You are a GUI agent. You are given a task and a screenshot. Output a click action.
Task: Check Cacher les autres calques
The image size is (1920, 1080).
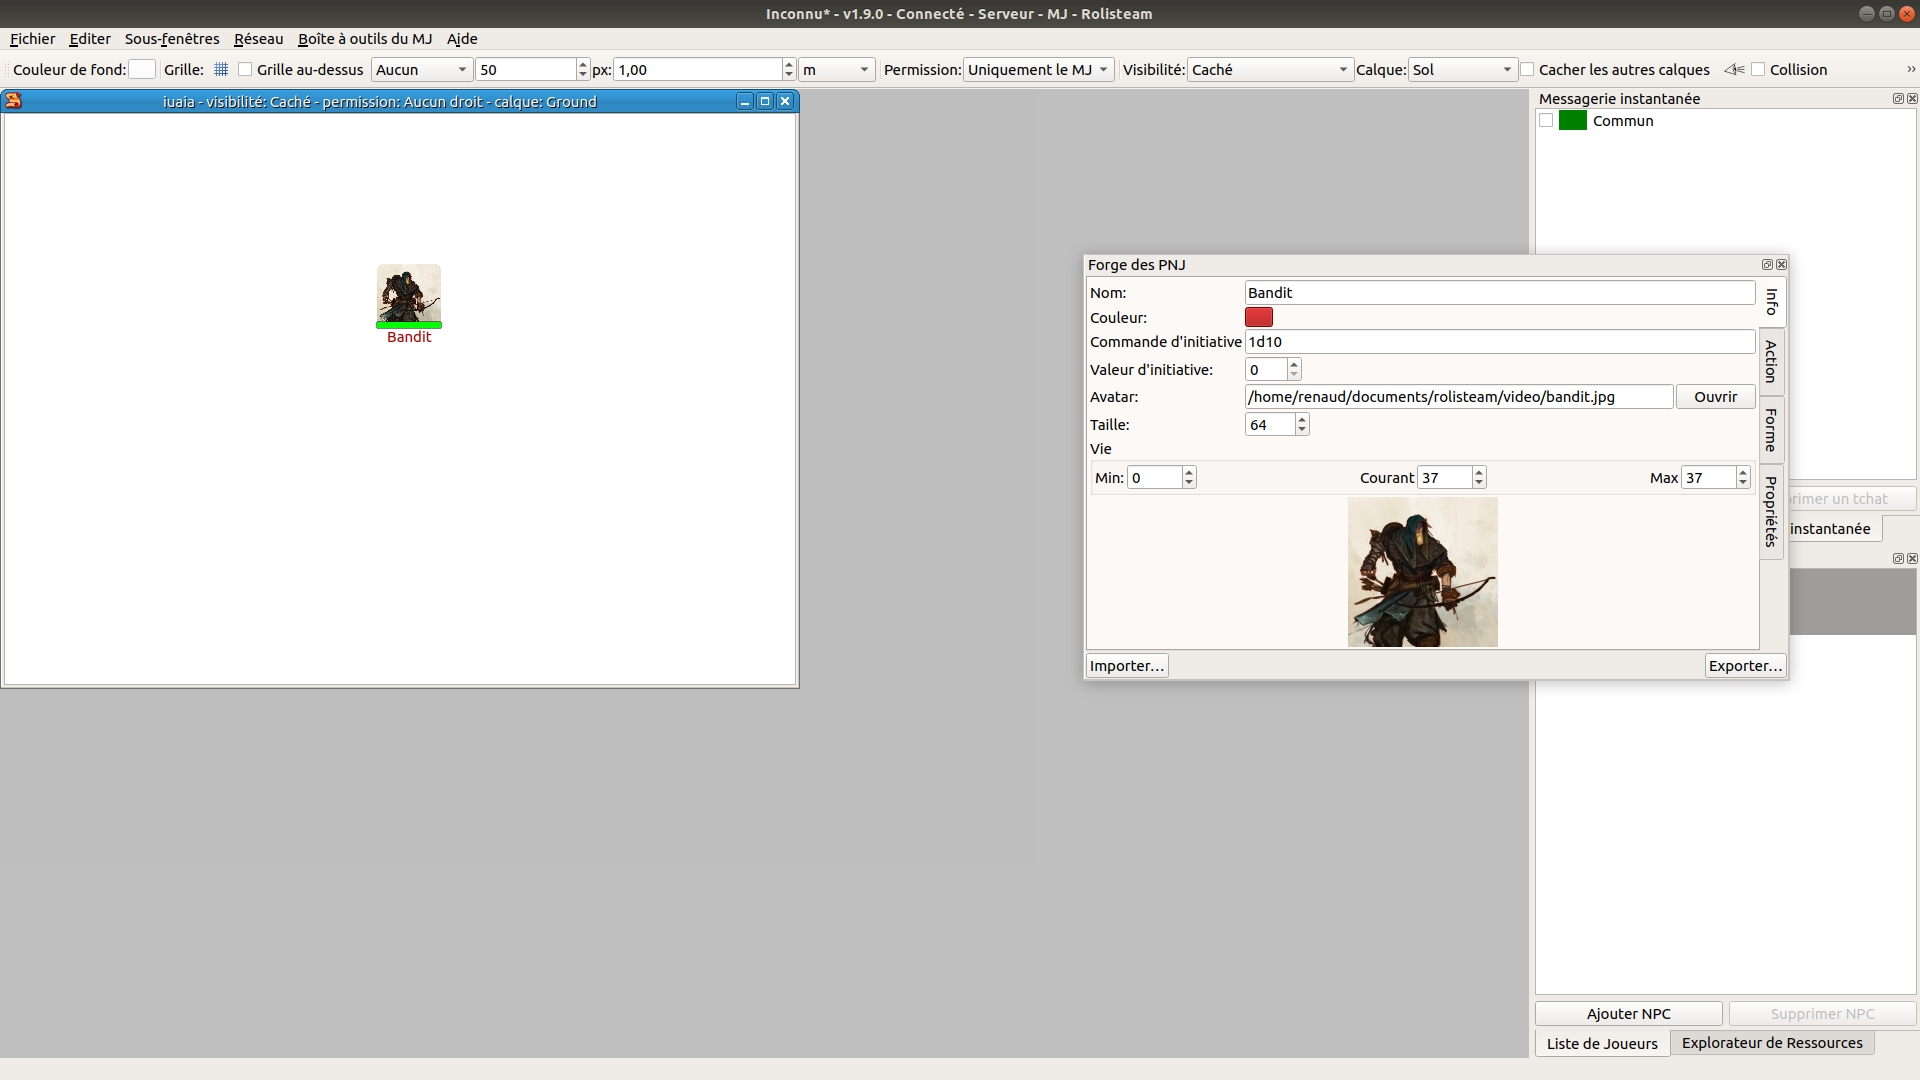pyautogui.click(x=1527, y=70)
